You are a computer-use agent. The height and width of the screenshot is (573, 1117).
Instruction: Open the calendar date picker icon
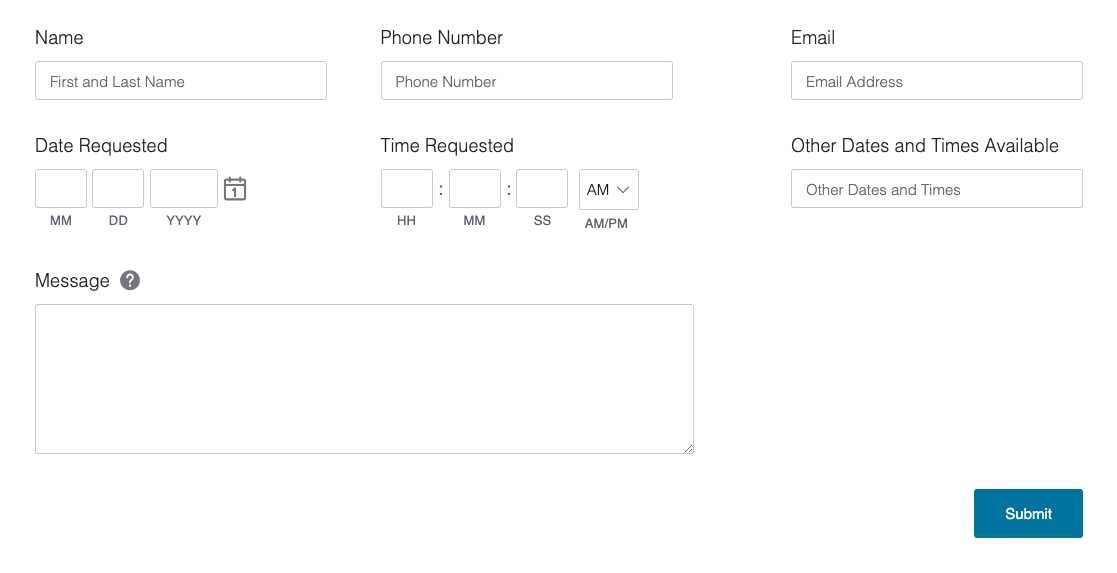[235, 188]
